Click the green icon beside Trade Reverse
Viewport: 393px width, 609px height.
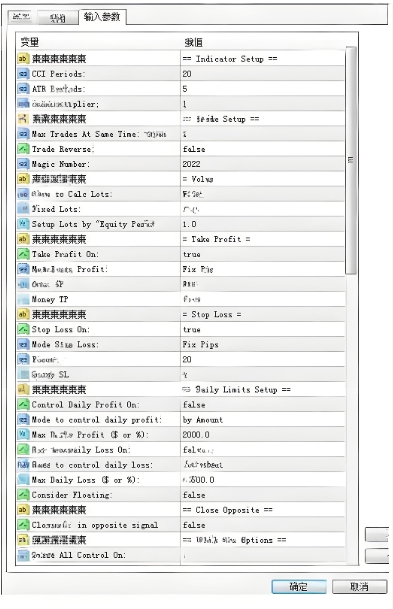[x=23, y=149]
